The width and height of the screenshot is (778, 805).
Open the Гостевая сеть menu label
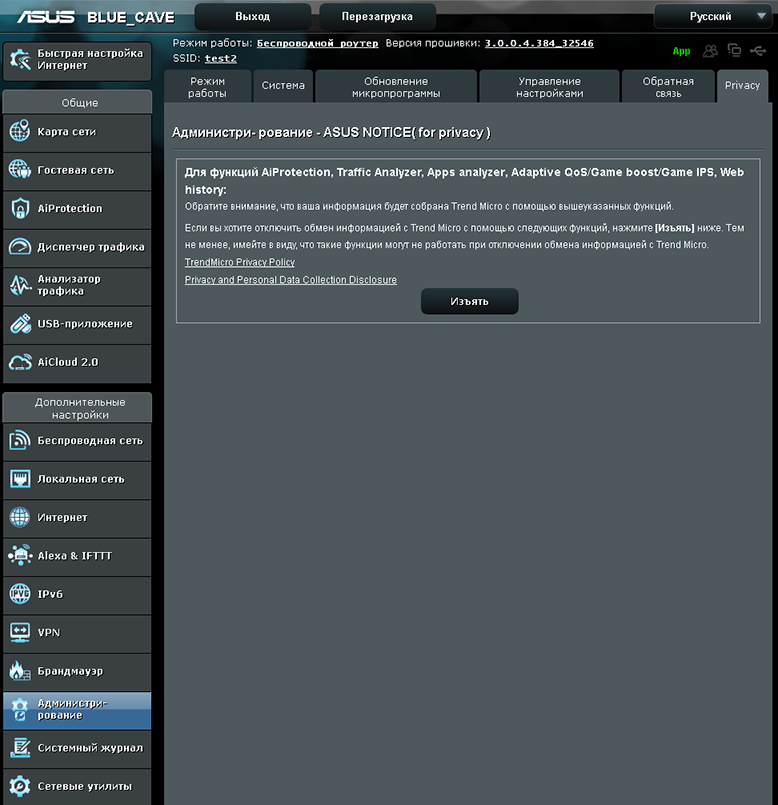(75, 170)
